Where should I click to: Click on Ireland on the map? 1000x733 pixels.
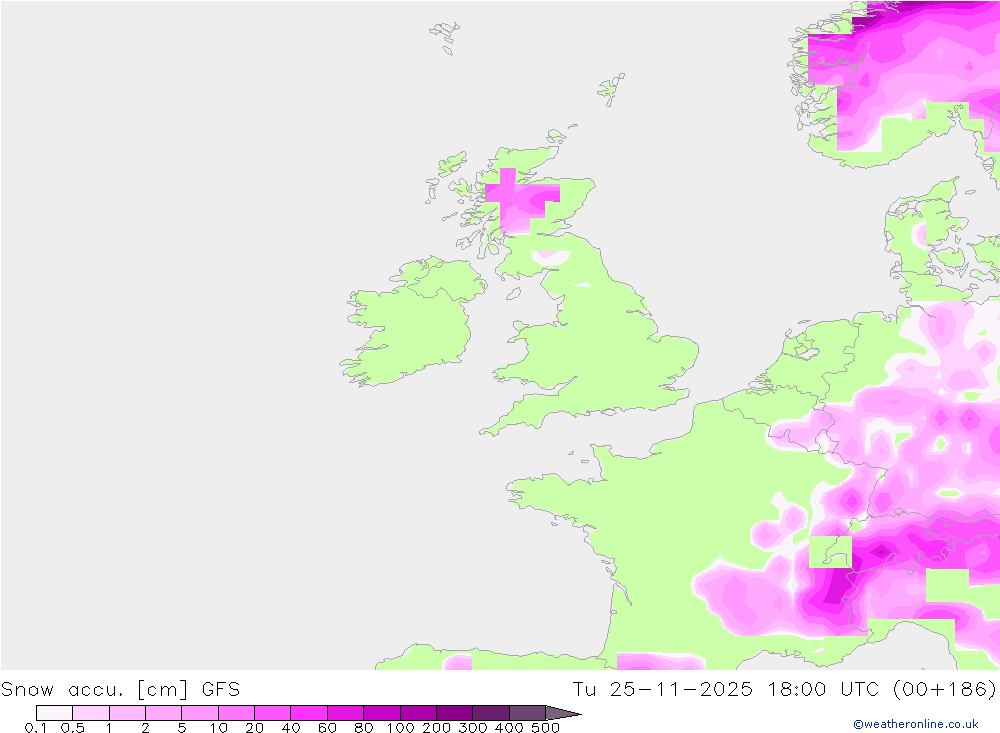(x=413, y=322)
